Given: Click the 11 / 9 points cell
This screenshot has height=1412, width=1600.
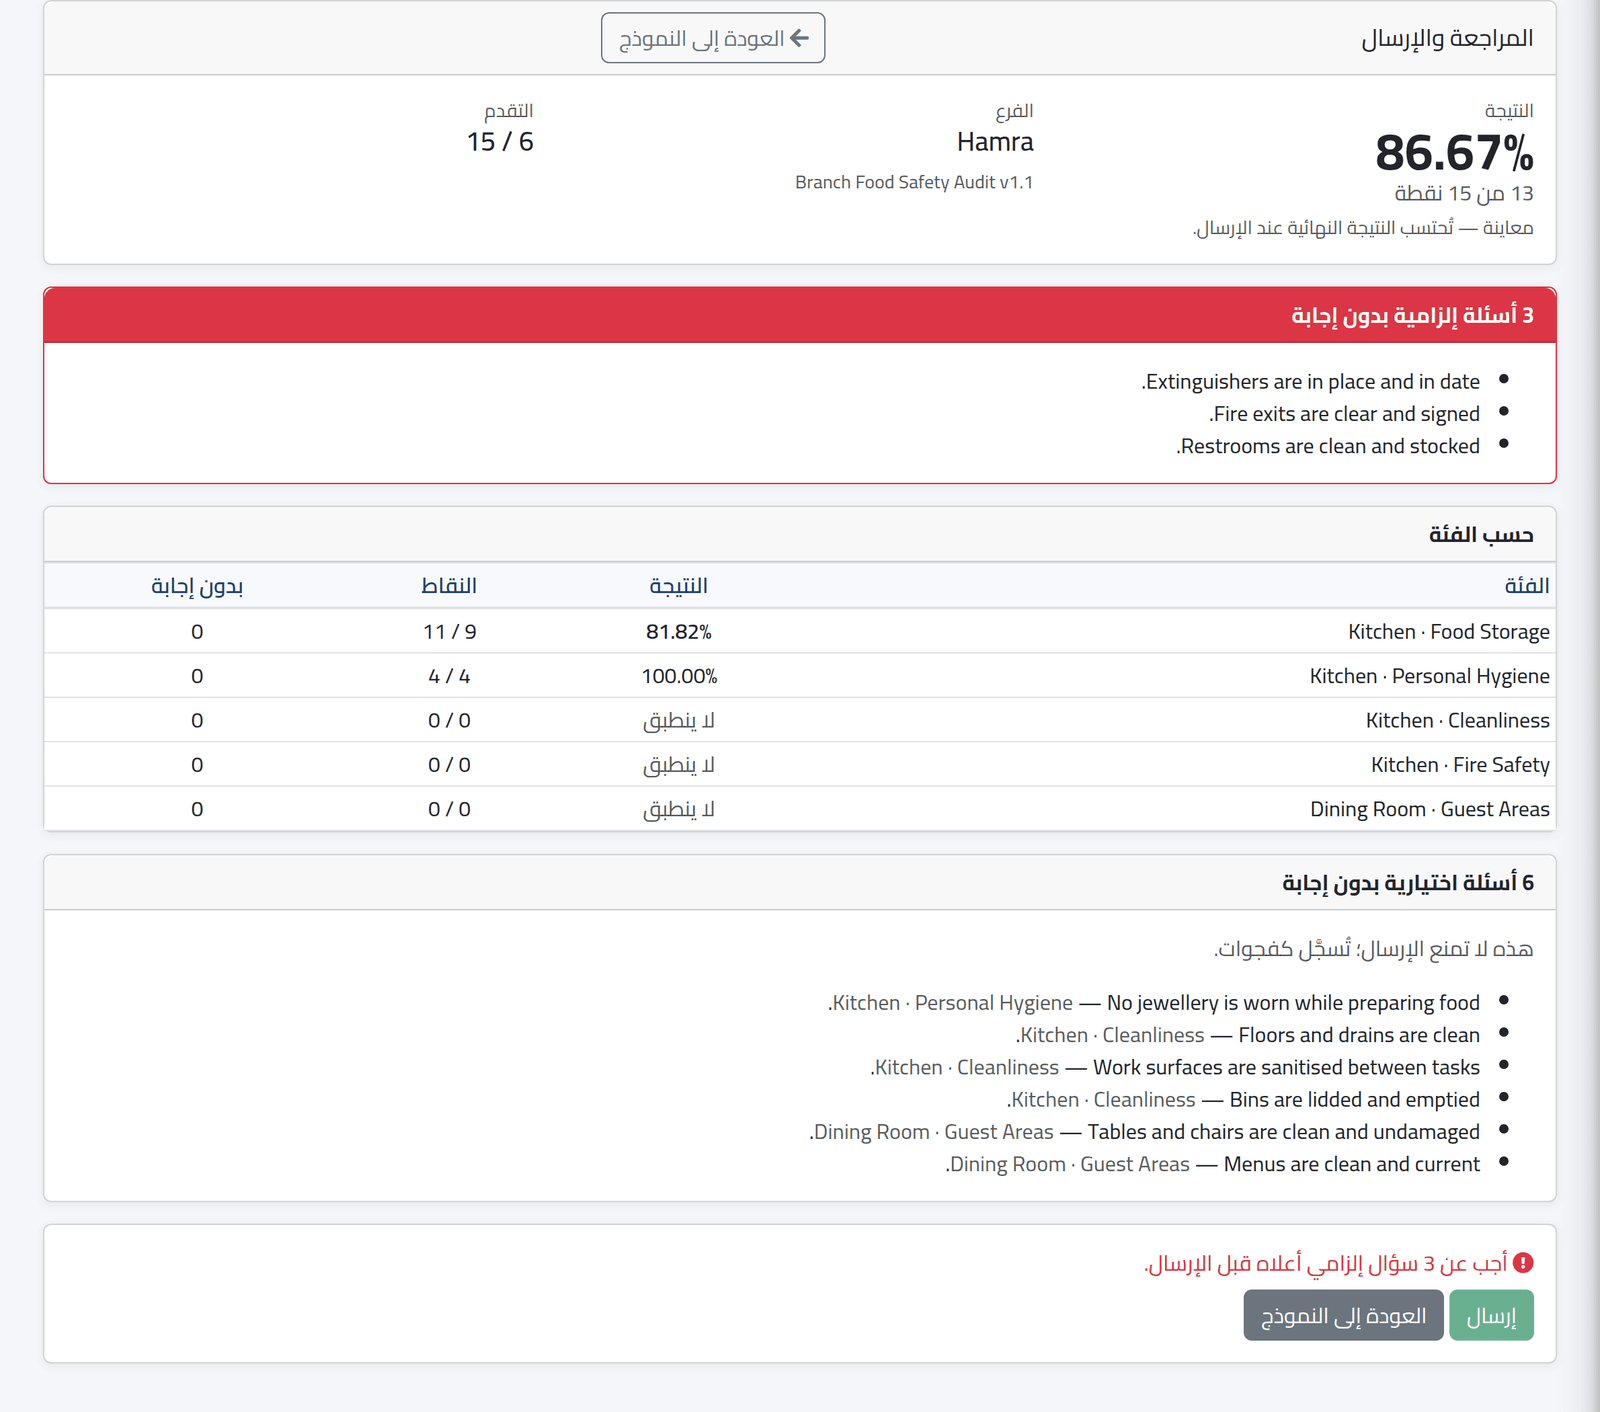Looking at the screenshot, I should 449,632.
